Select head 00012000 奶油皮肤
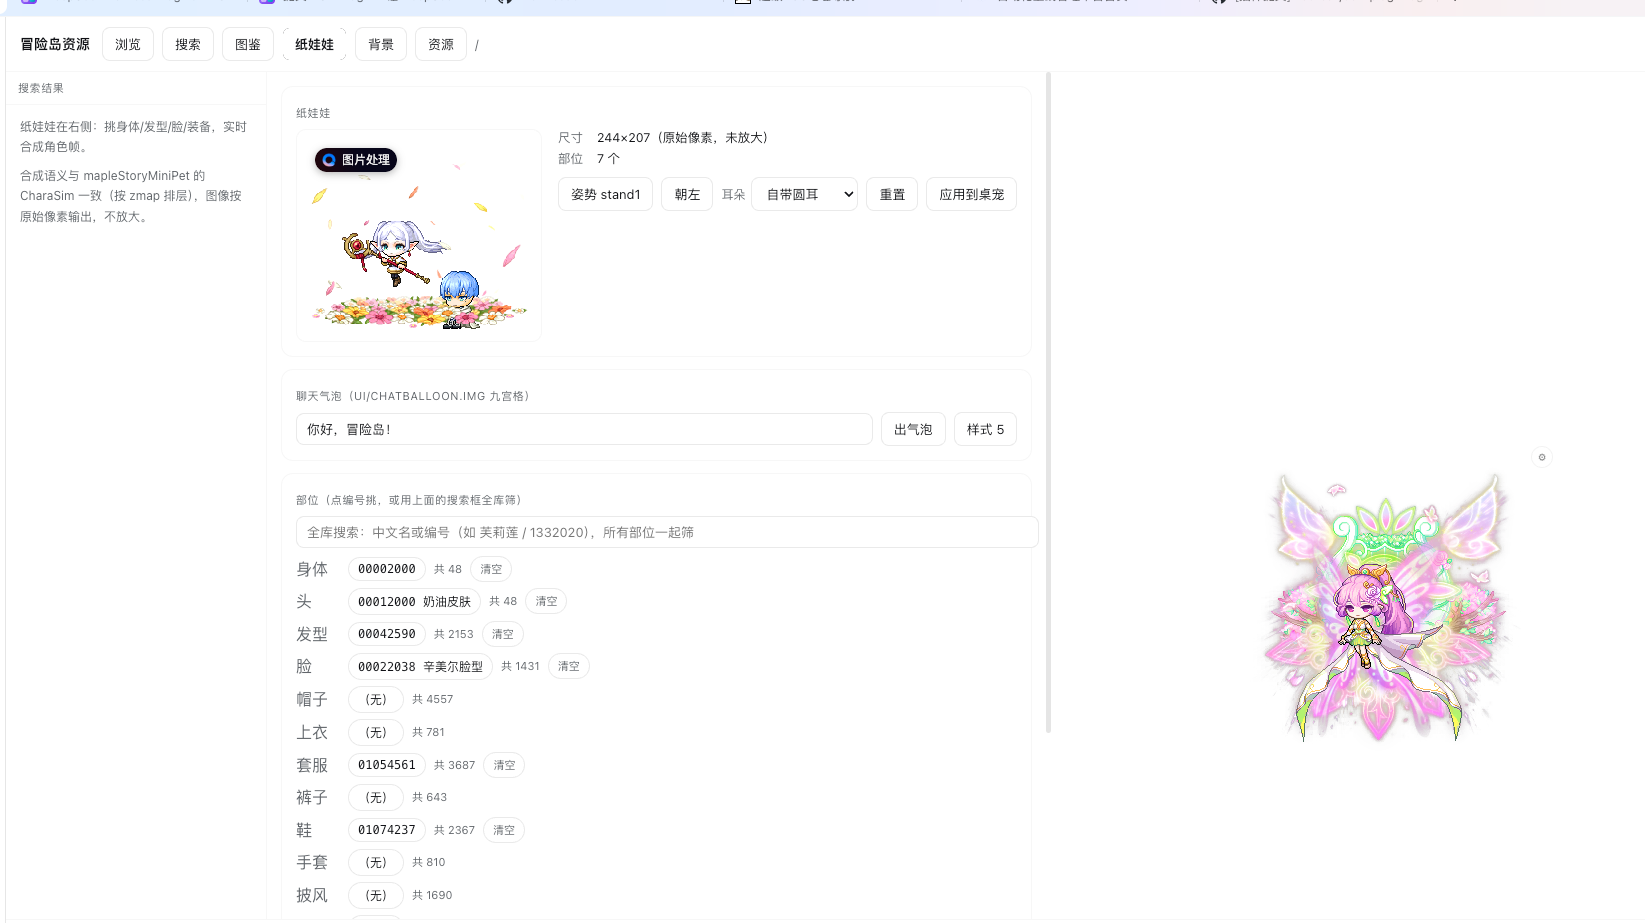Image resolution: width=1645 pixels, height=923 pixels. 414,601
